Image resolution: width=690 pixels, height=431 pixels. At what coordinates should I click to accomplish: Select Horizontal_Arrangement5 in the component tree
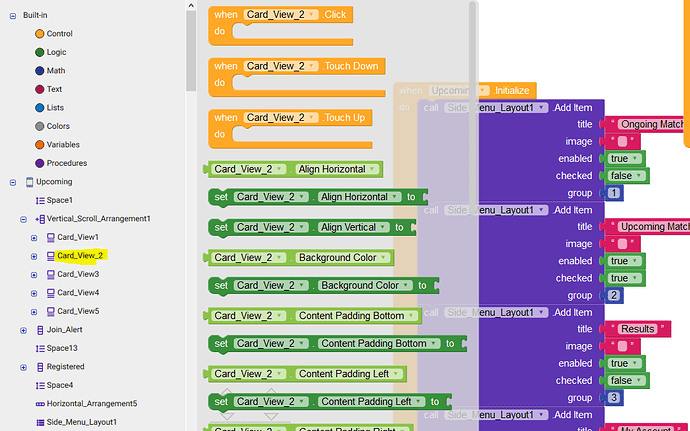click(x=91, y=404)
